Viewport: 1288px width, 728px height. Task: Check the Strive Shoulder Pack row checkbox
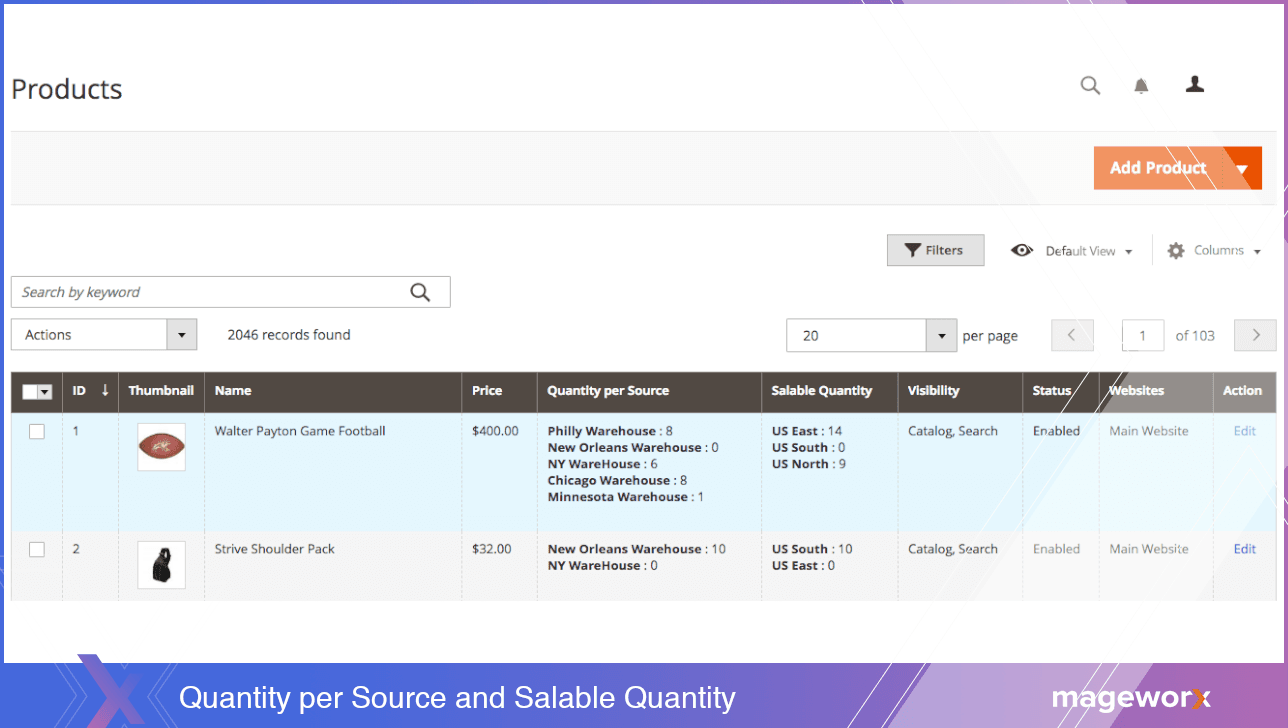36,549
